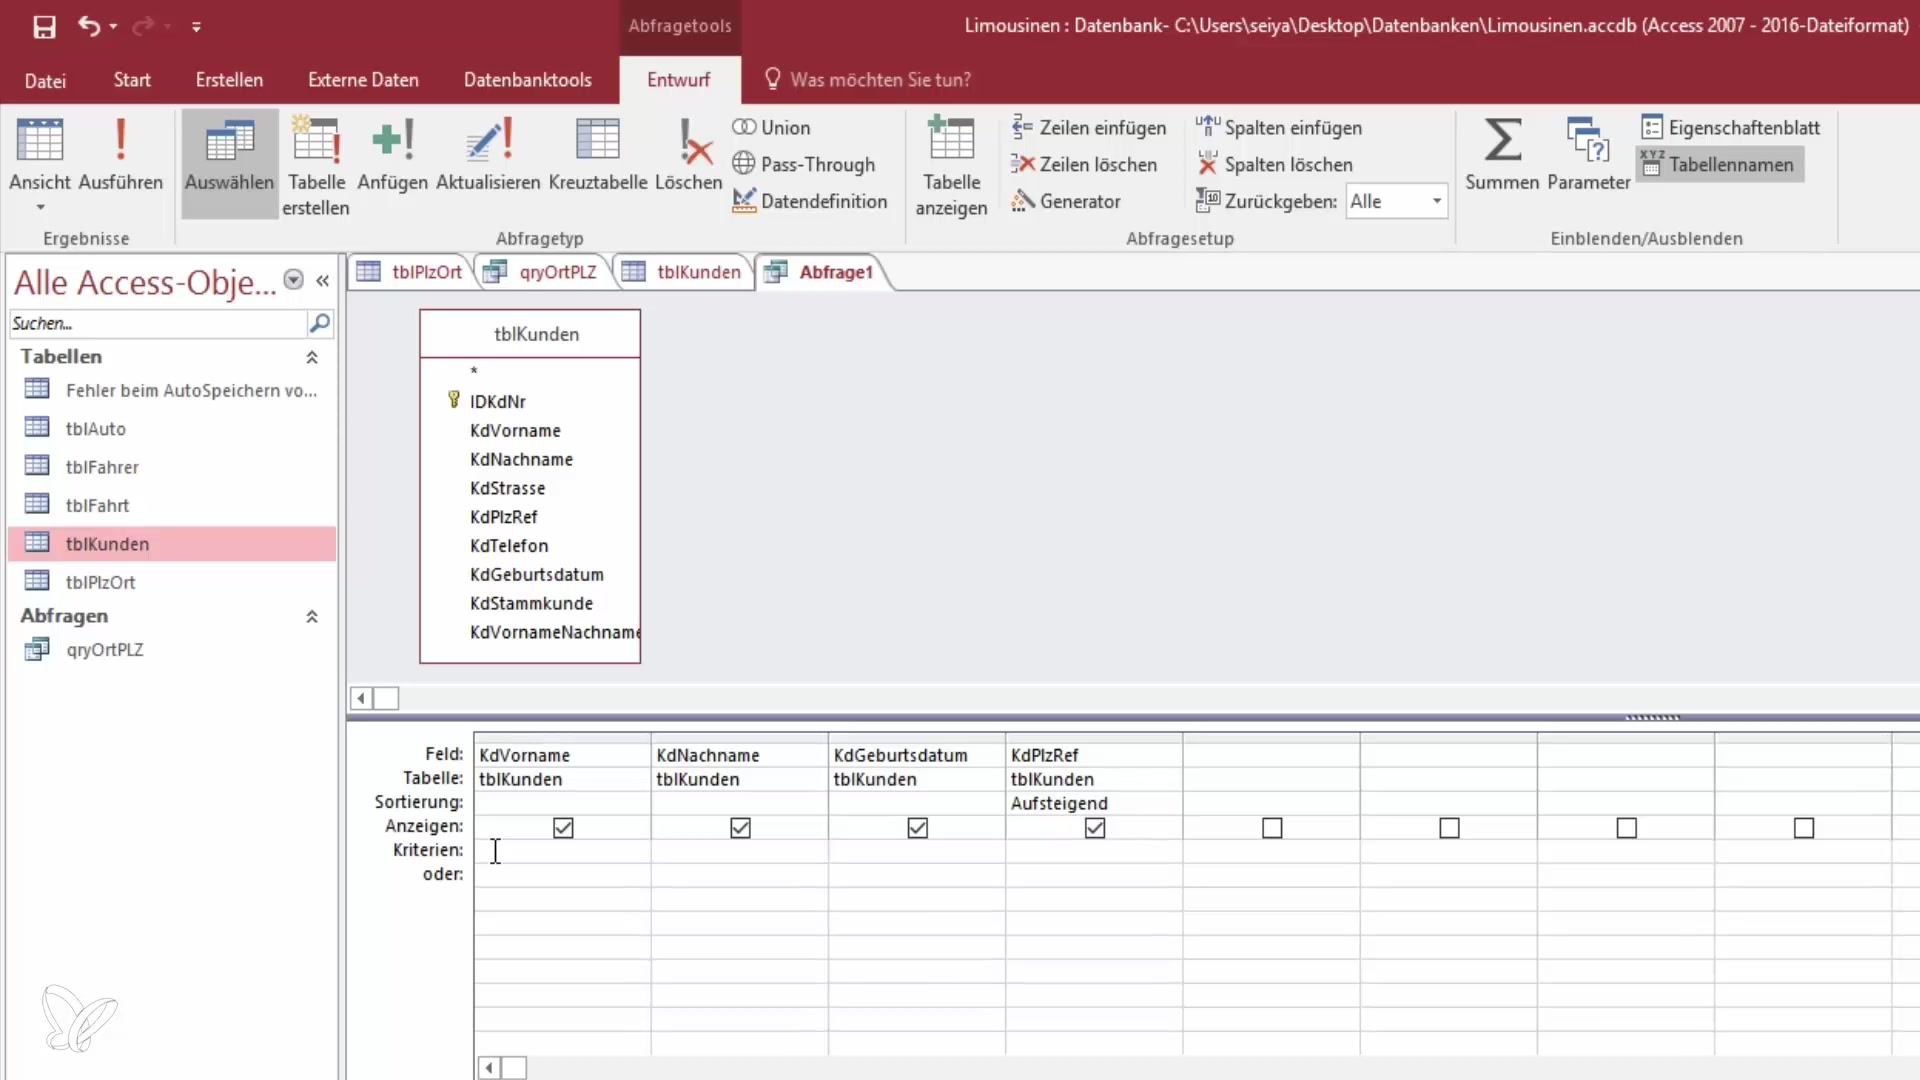This screenshot has width=1920, height=1080.
Task: Click Zeilen einfügen button
Action: pos(1089,128)
